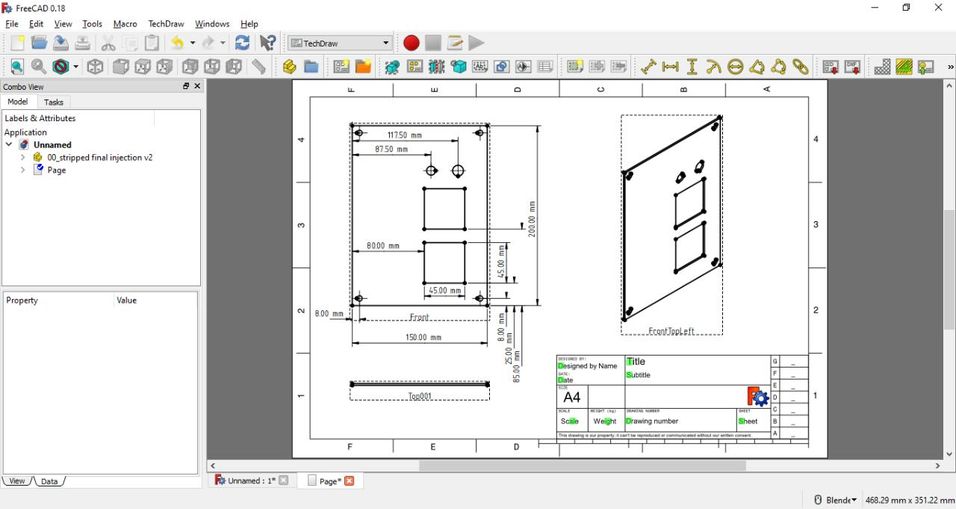
Task: Click Undo arrow icon
Action: point(177,43)
